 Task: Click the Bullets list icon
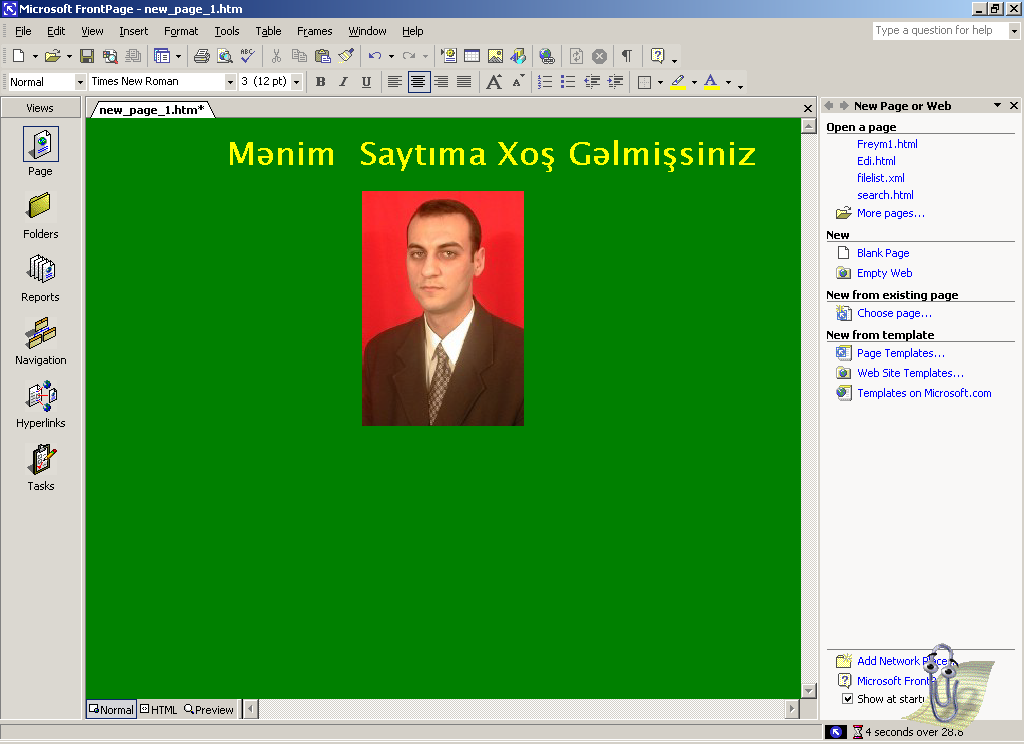[568, 82]
